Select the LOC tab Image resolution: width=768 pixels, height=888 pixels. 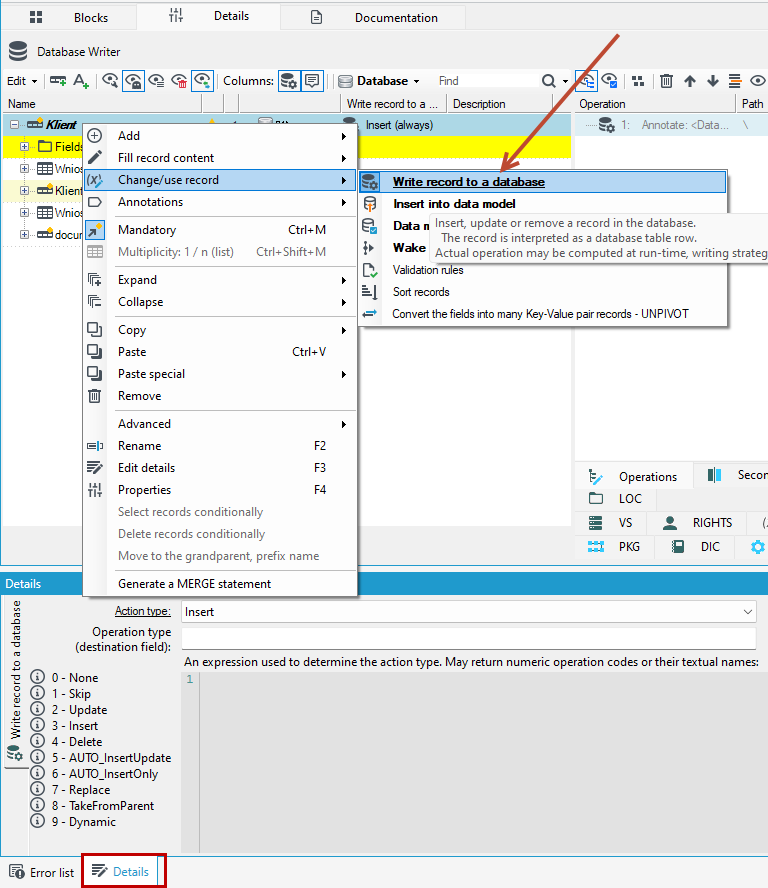[616, 499]
